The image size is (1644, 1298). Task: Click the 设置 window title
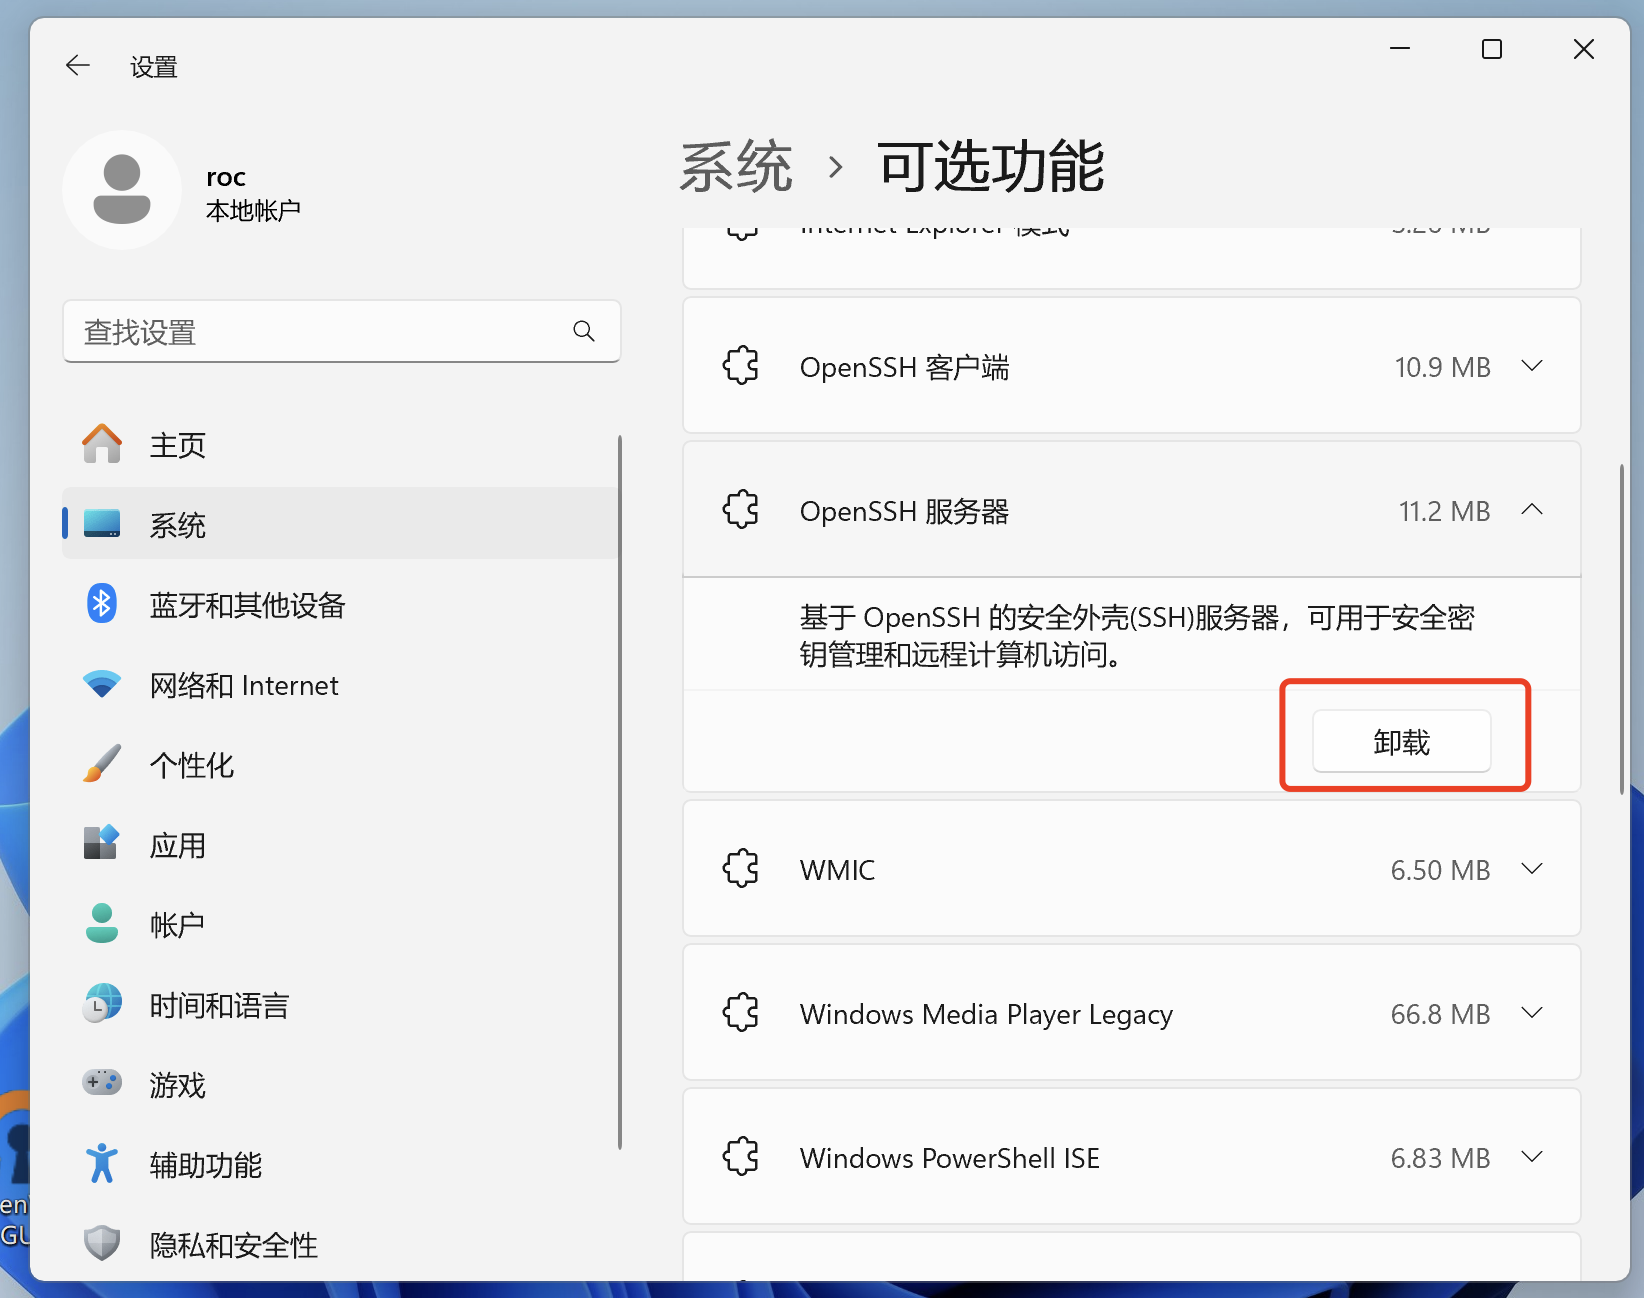154,67
